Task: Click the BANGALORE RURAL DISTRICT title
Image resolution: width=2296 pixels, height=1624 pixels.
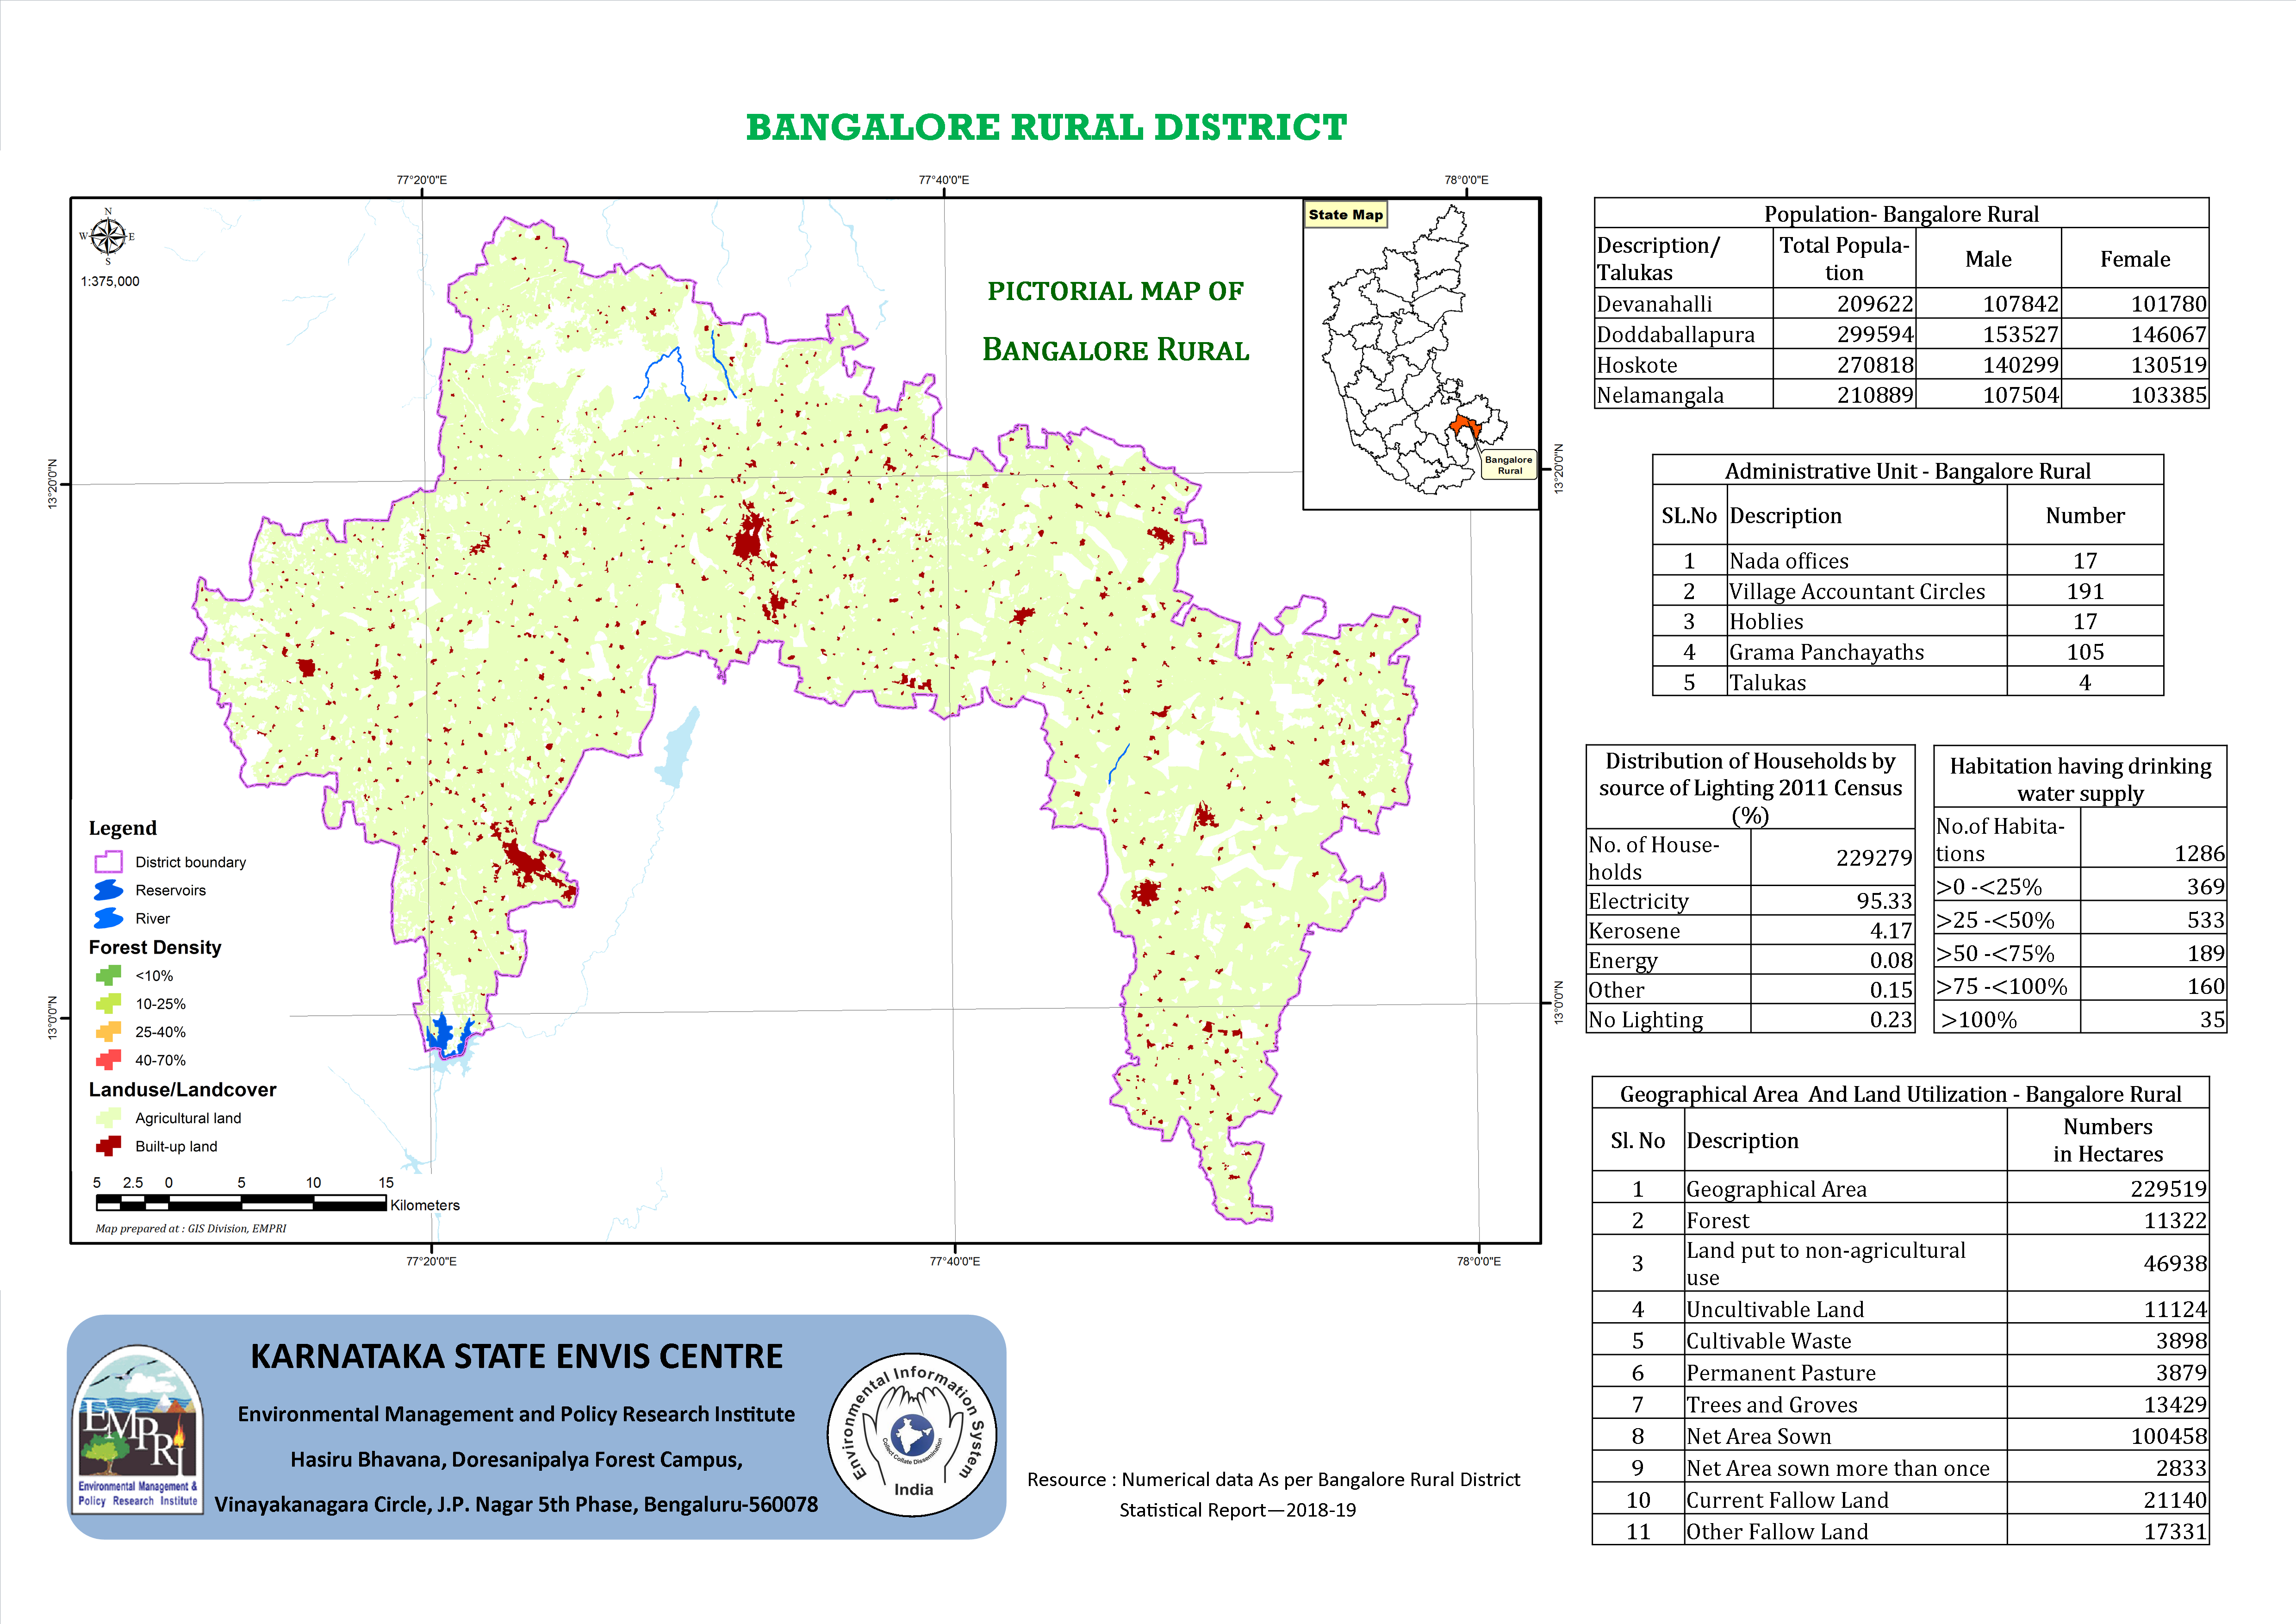Action: [x=1046, y=127]
